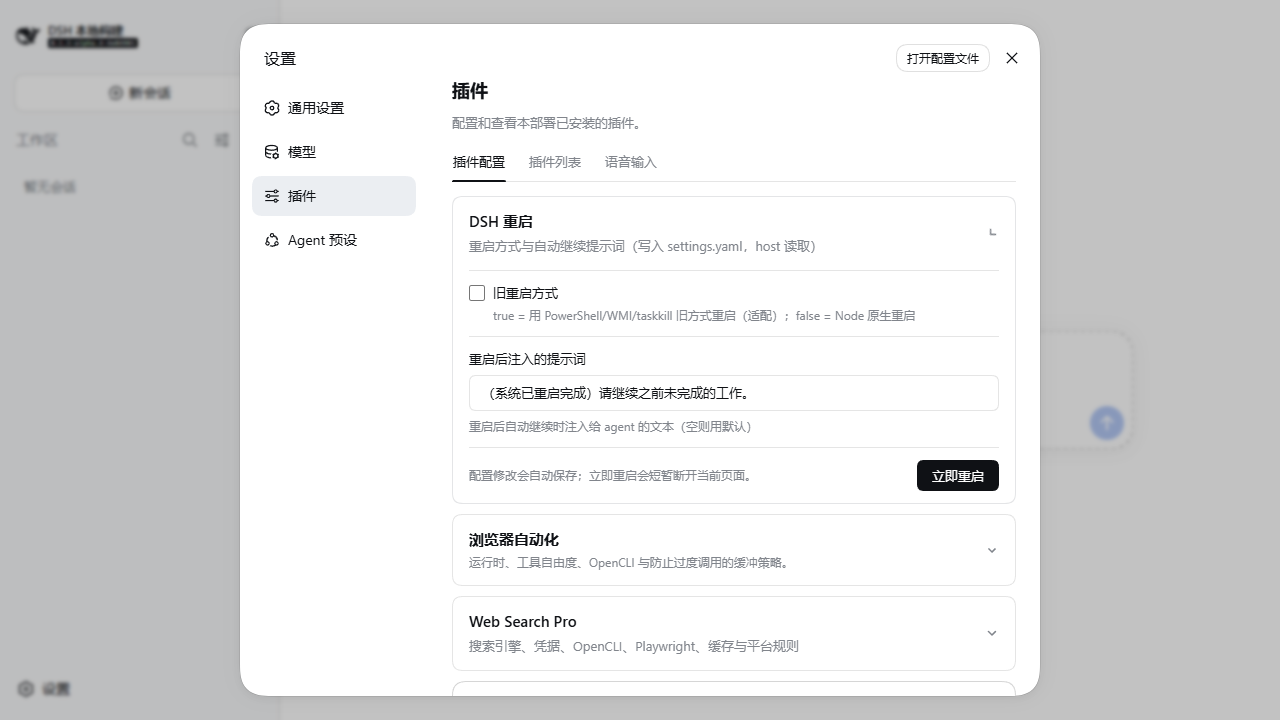Click the 立即重启 button
Image resolution: width=1280 pixels, height=720 pixels.
958,476
